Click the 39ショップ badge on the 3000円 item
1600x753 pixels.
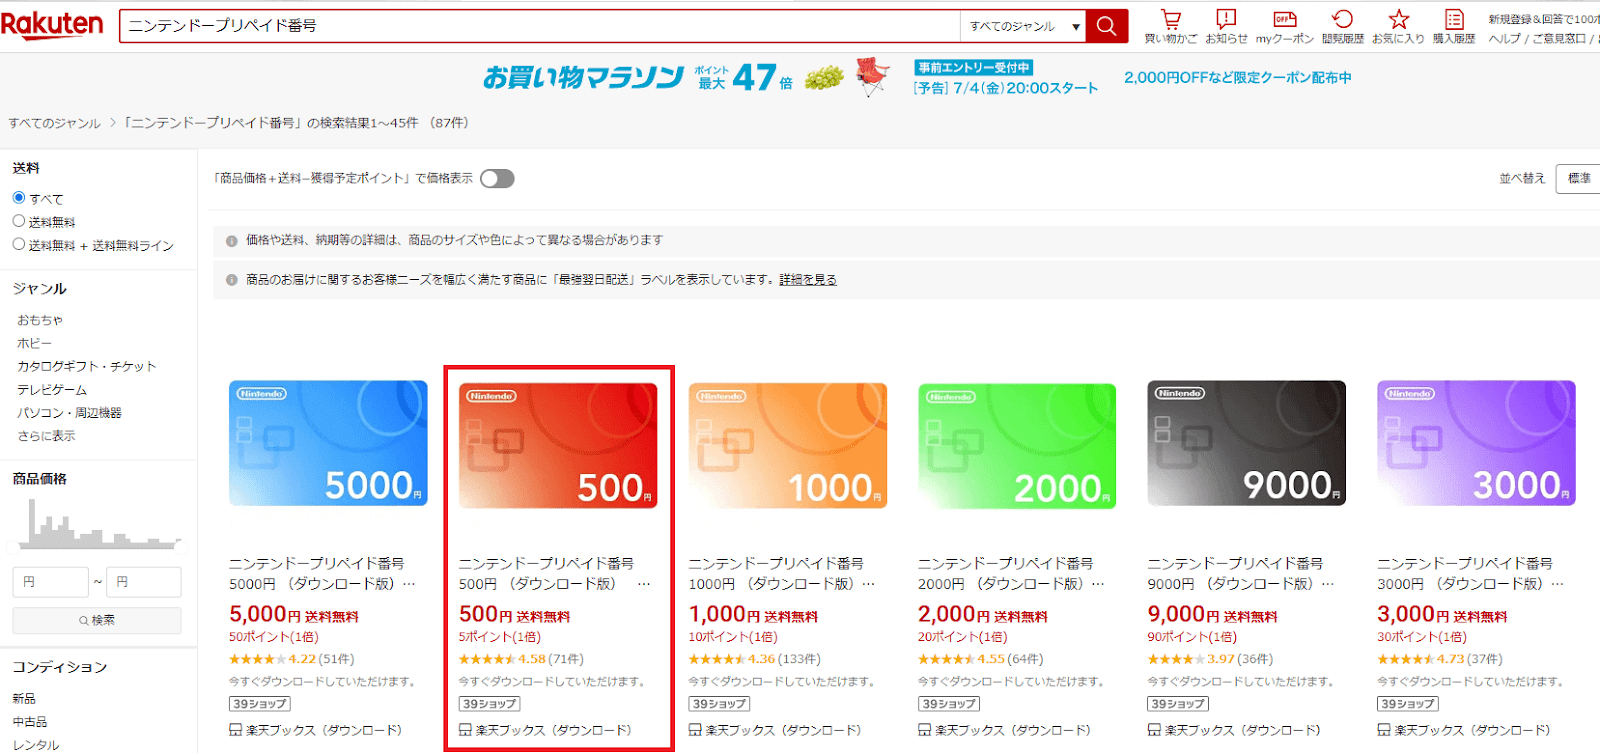click(1408, 704)
